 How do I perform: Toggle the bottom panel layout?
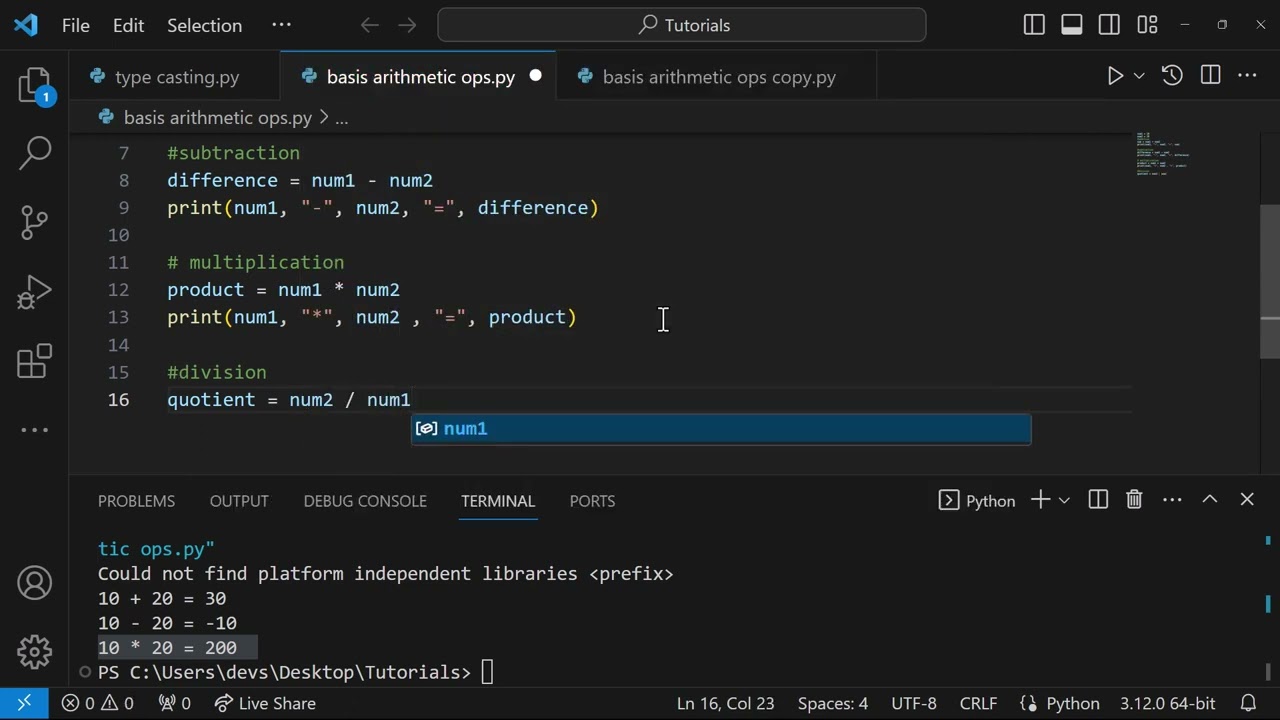click(x=1072, y=25)
